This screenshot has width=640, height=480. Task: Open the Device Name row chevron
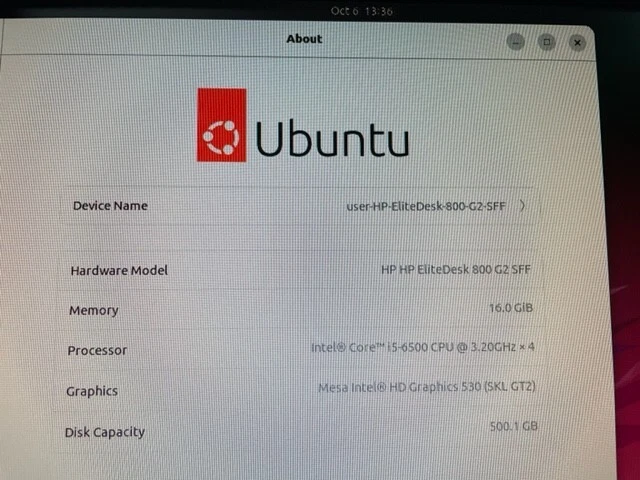(522, 205)
